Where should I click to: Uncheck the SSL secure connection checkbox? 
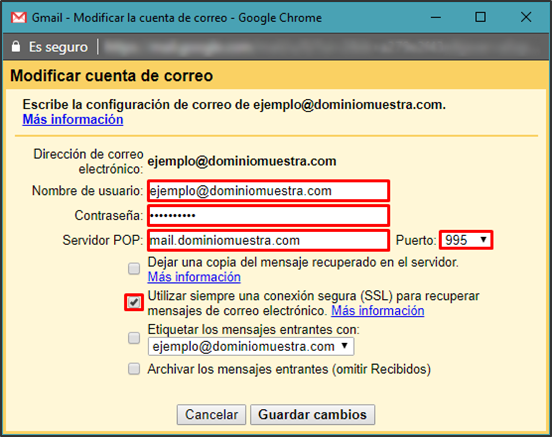pos(134,303)
